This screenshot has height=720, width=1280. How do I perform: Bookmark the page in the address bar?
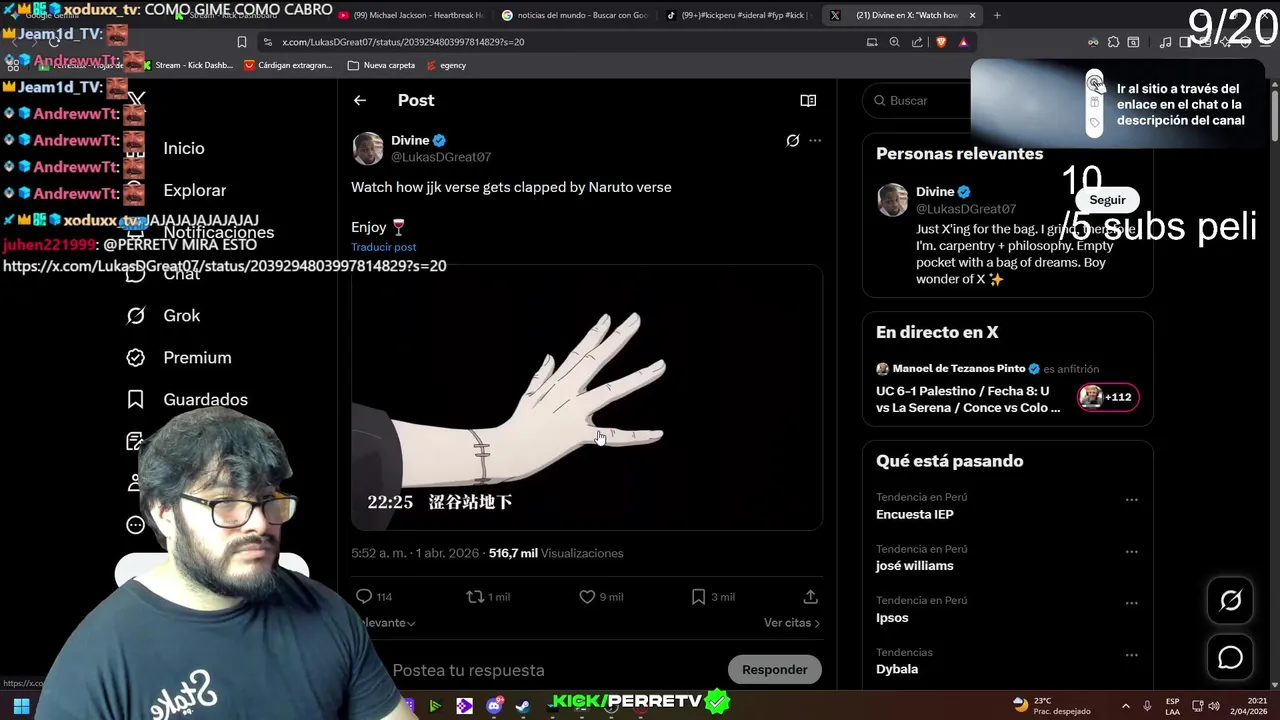tap(242, 42)
